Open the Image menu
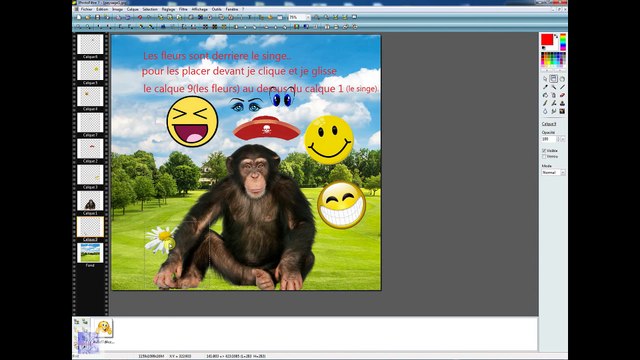640x360 pixels. (x=117, y=9)
